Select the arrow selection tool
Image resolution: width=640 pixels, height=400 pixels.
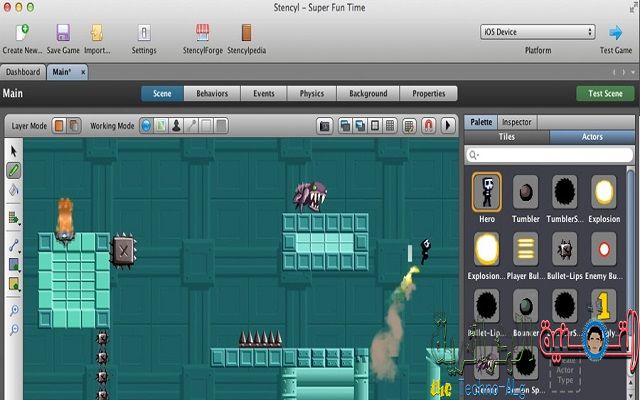pyautogui.click(x=14, y=151)
